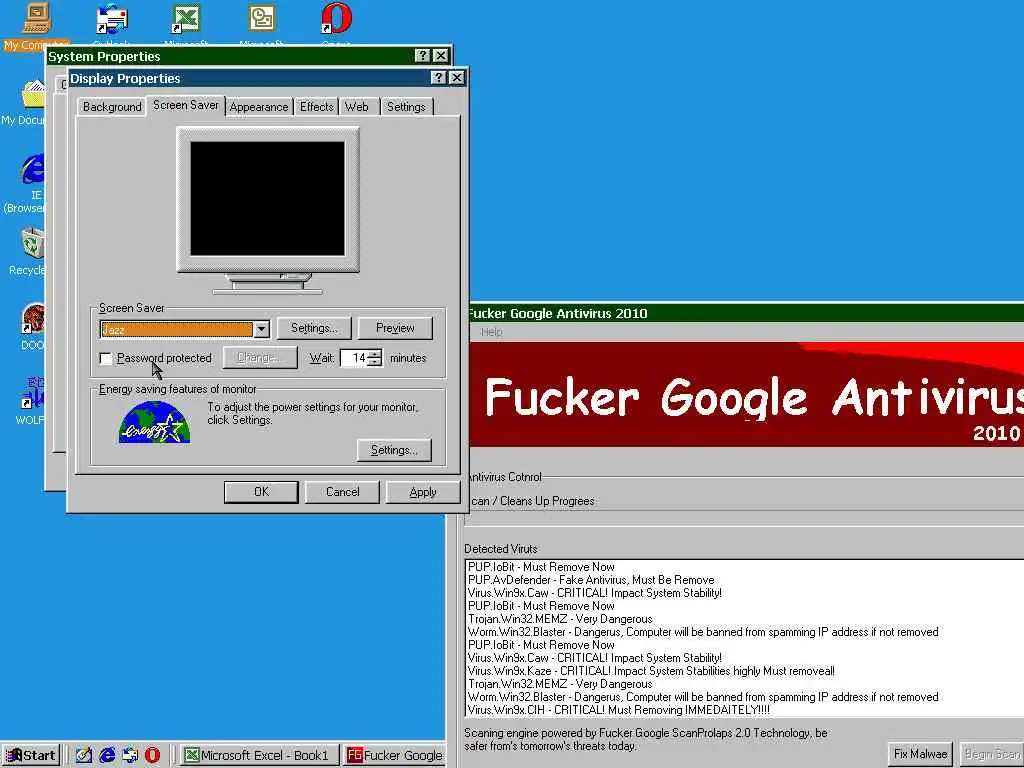Expand the Jazz screen saver dropdown
The width and height of the screenshot is (1024, 768).
click(261, 329)
